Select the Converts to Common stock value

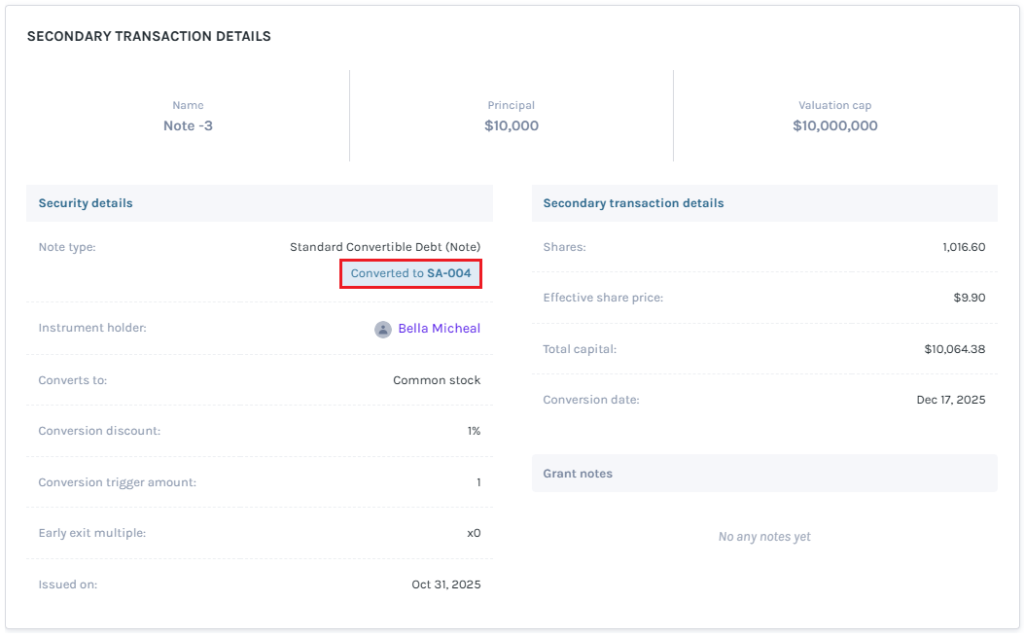pos(436,379)
